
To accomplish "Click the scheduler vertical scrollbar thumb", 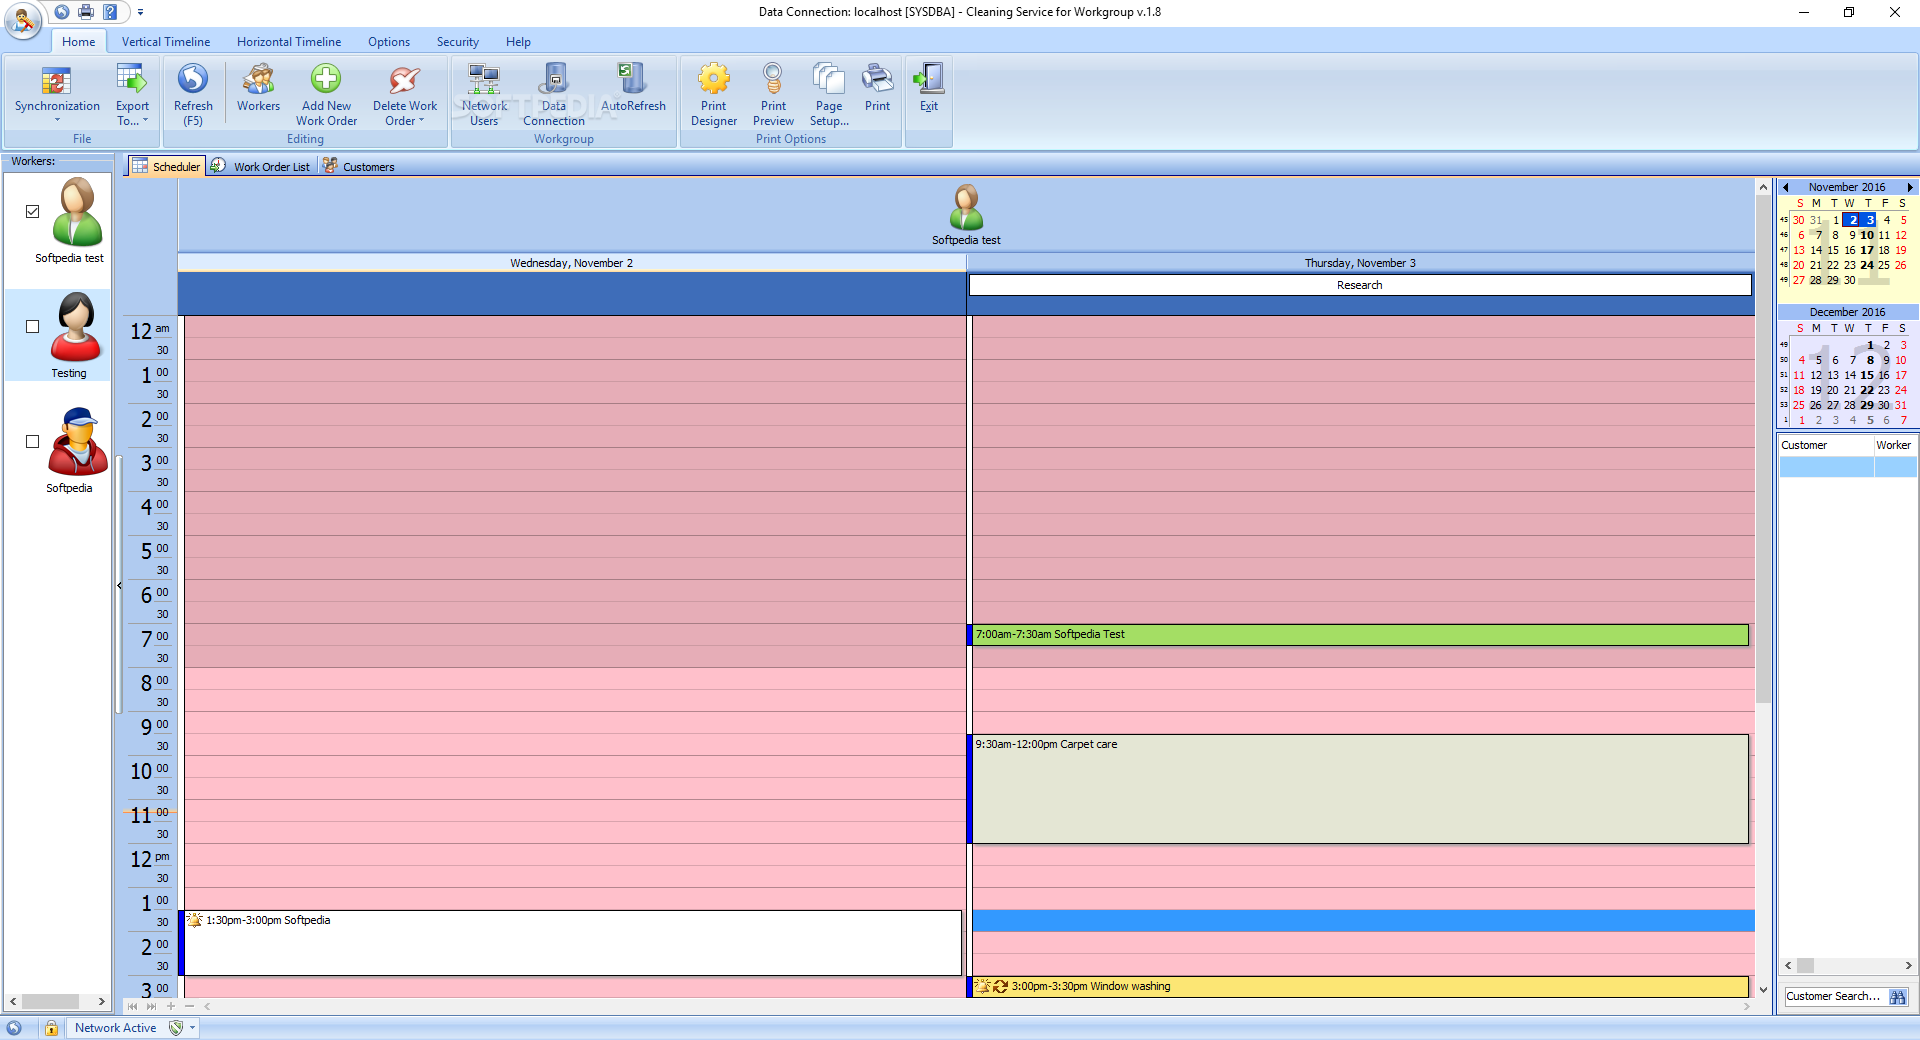I will pos(1763,450).
